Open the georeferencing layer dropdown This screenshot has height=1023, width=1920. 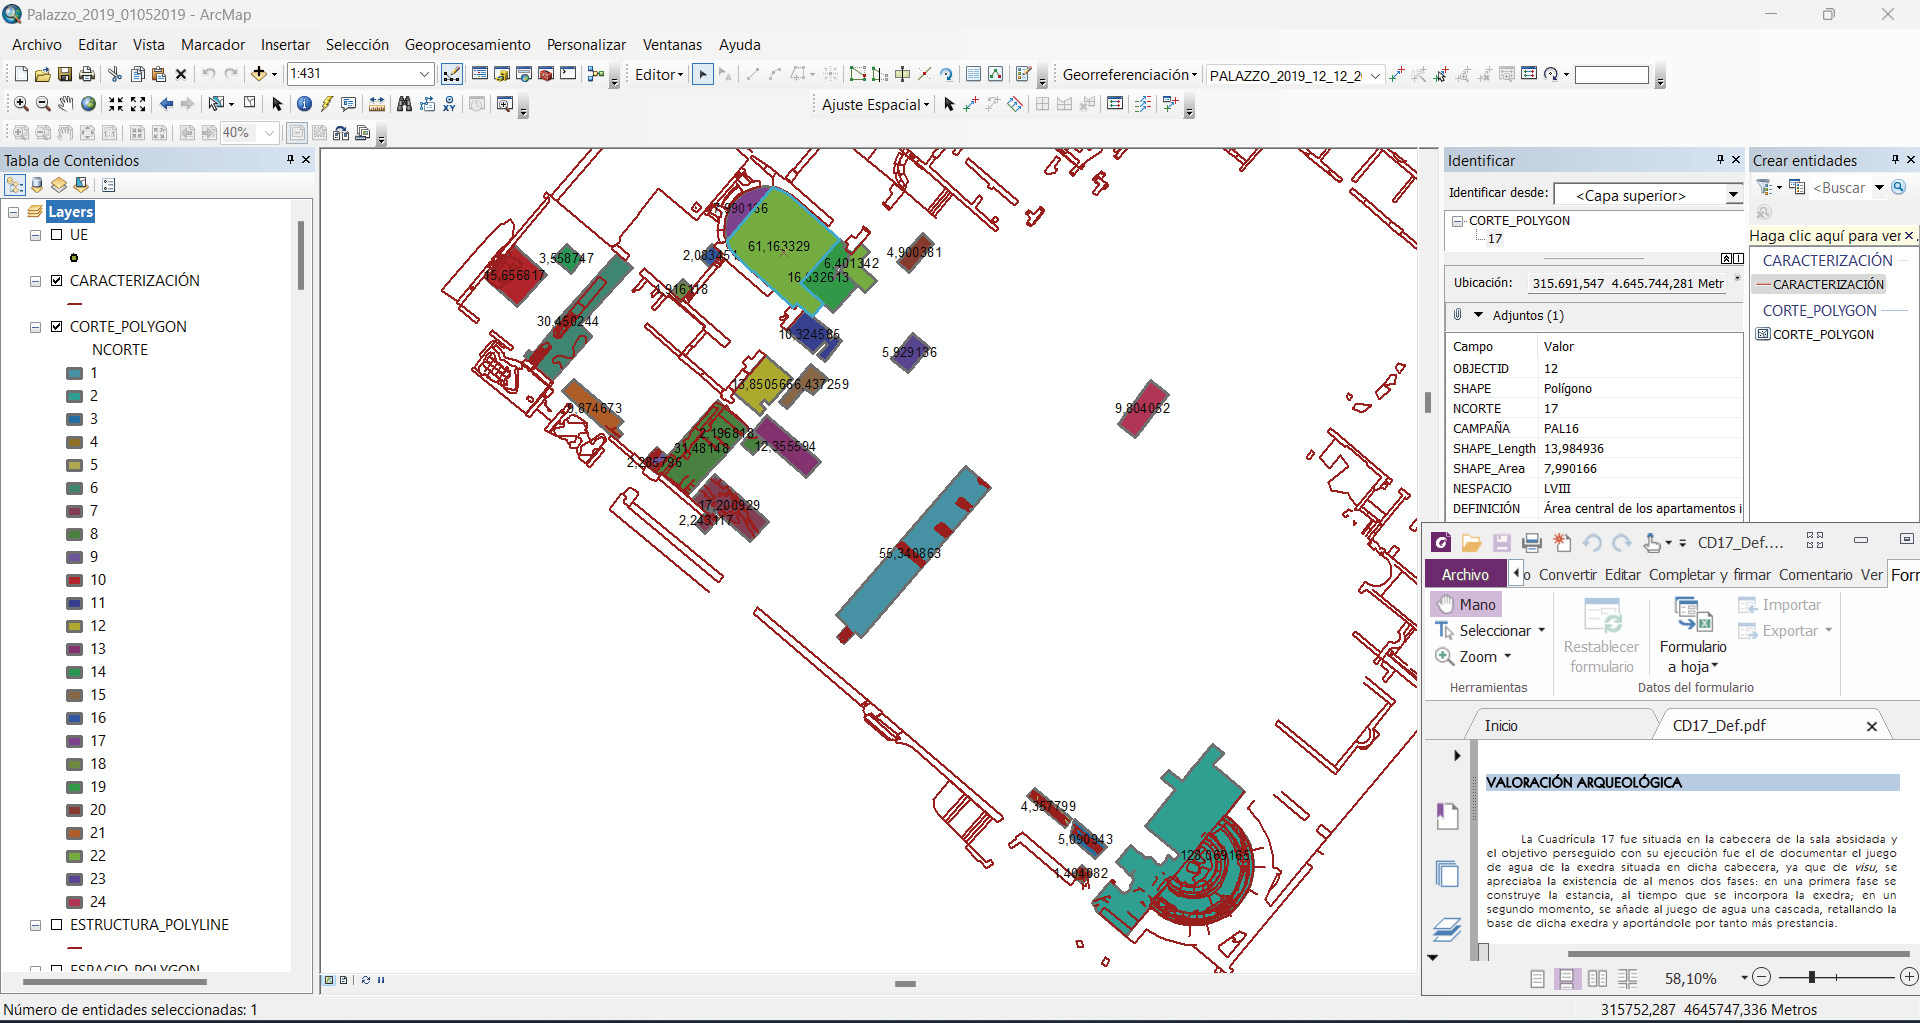click(1375, 75)
